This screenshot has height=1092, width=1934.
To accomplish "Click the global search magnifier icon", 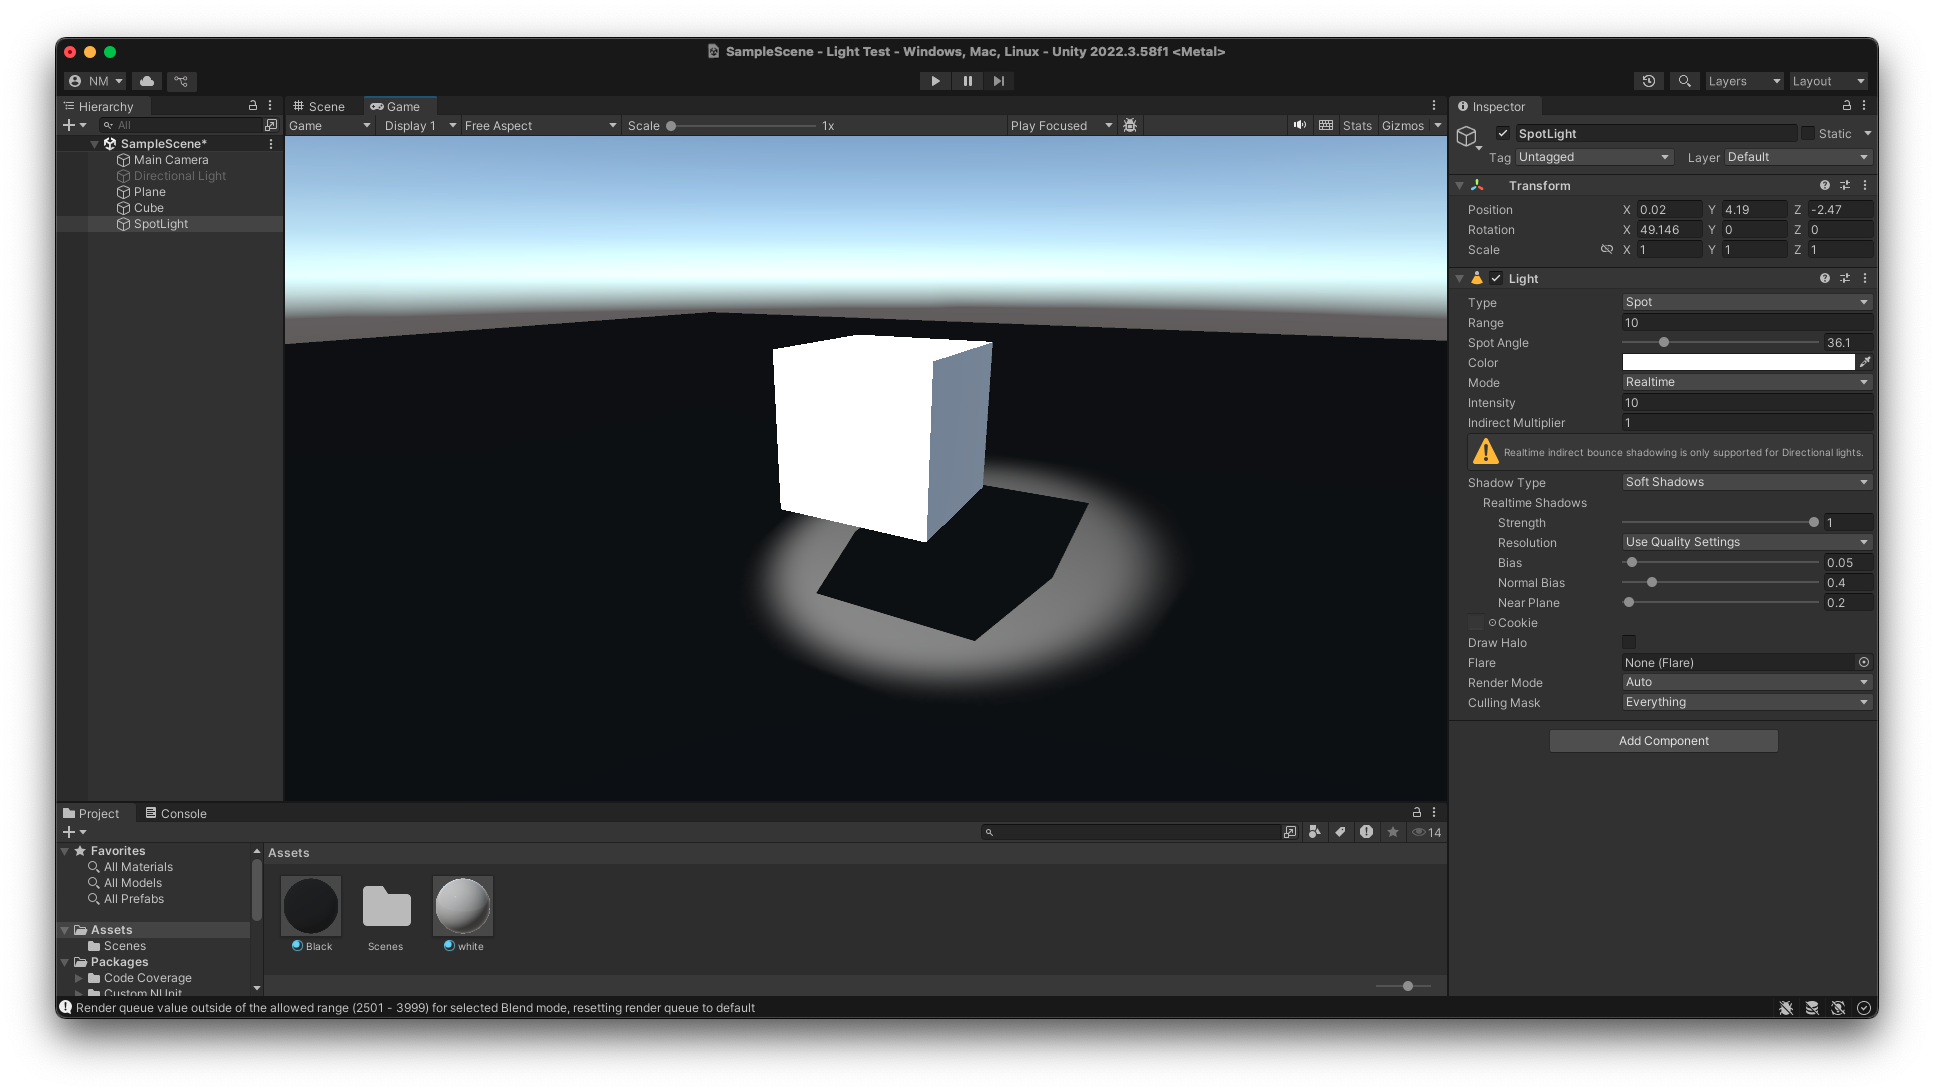I will click(1685, 81).
